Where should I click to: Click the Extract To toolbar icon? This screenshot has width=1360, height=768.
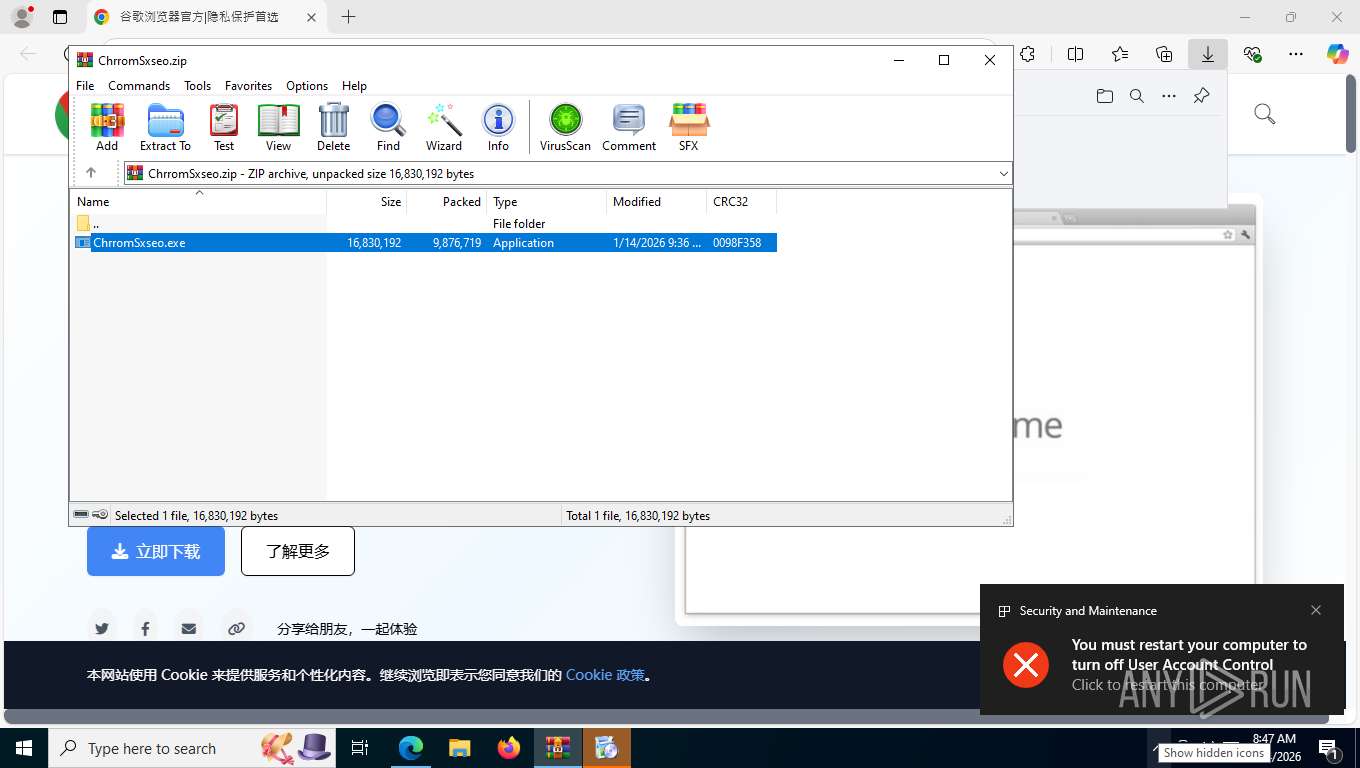tap(165, 127)
